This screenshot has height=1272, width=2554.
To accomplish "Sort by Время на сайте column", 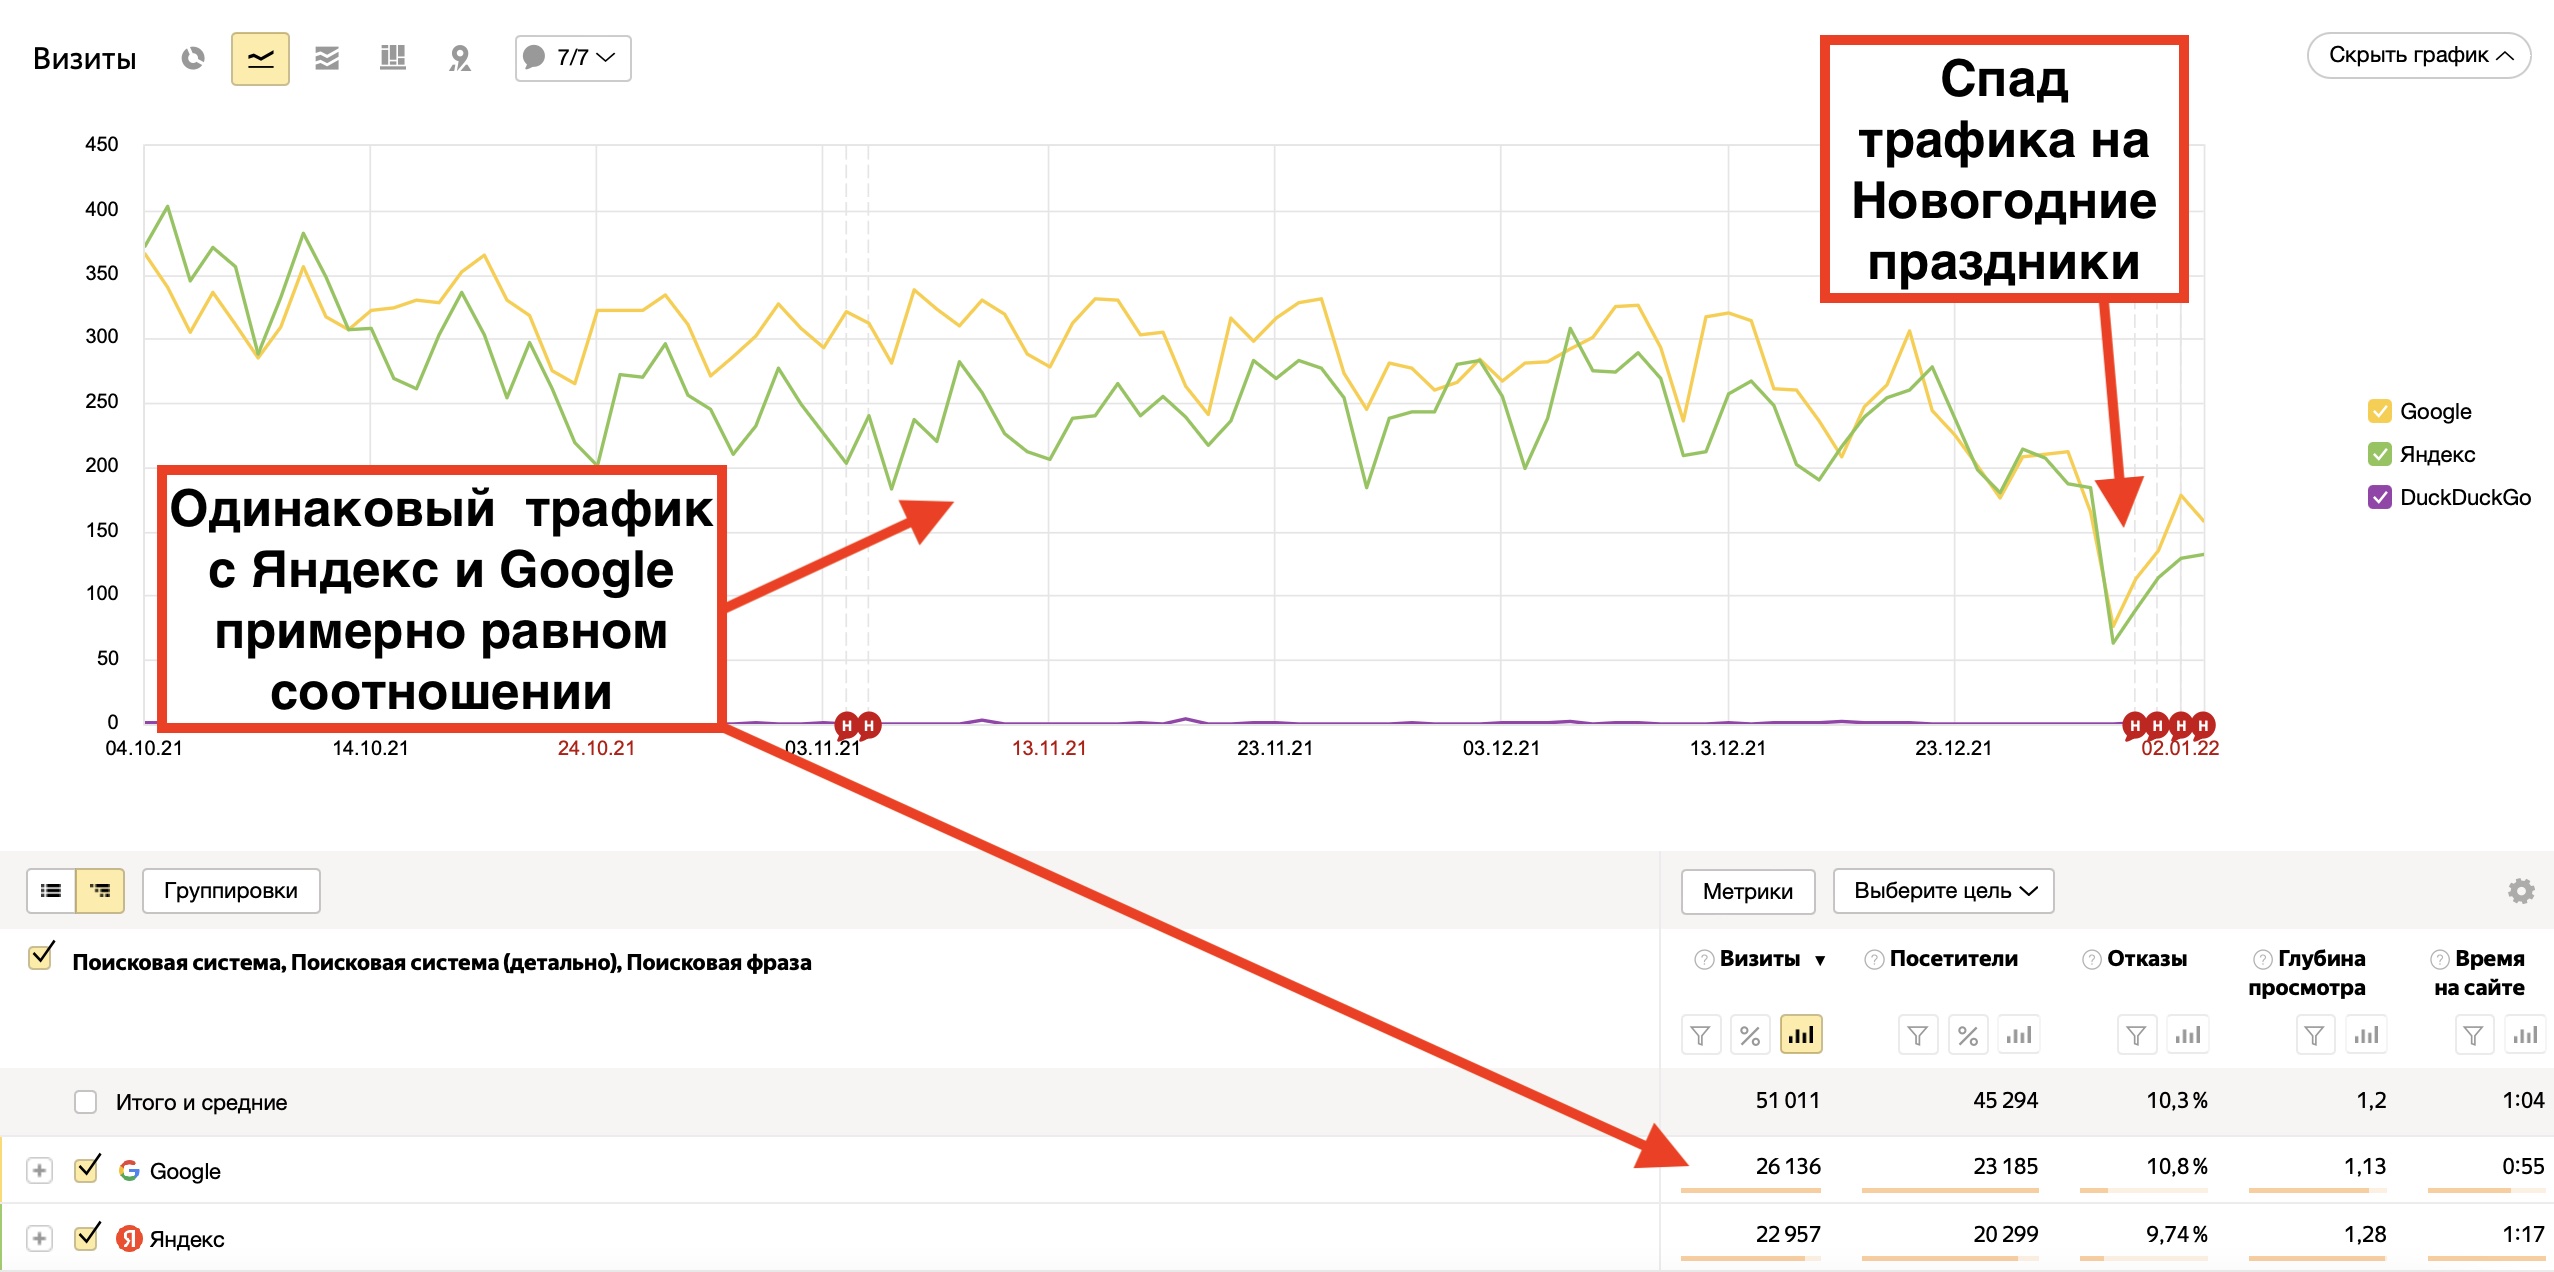I will [2480, 973].
